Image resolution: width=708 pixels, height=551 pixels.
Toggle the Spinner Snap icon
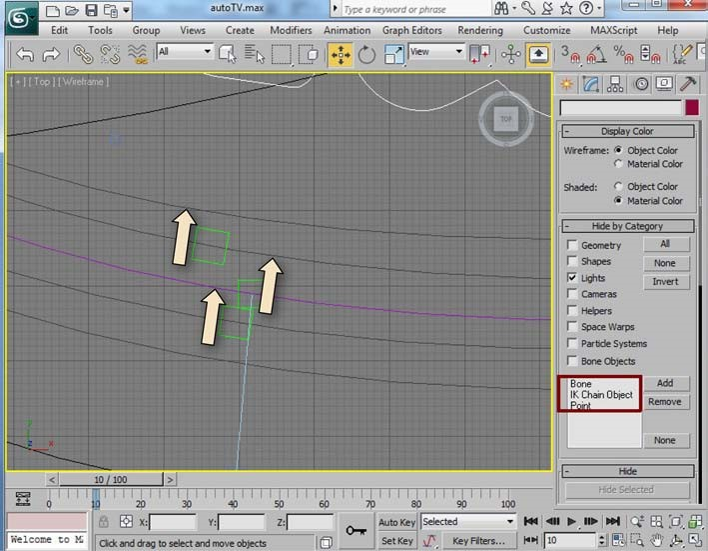click(x=650, y=54)
